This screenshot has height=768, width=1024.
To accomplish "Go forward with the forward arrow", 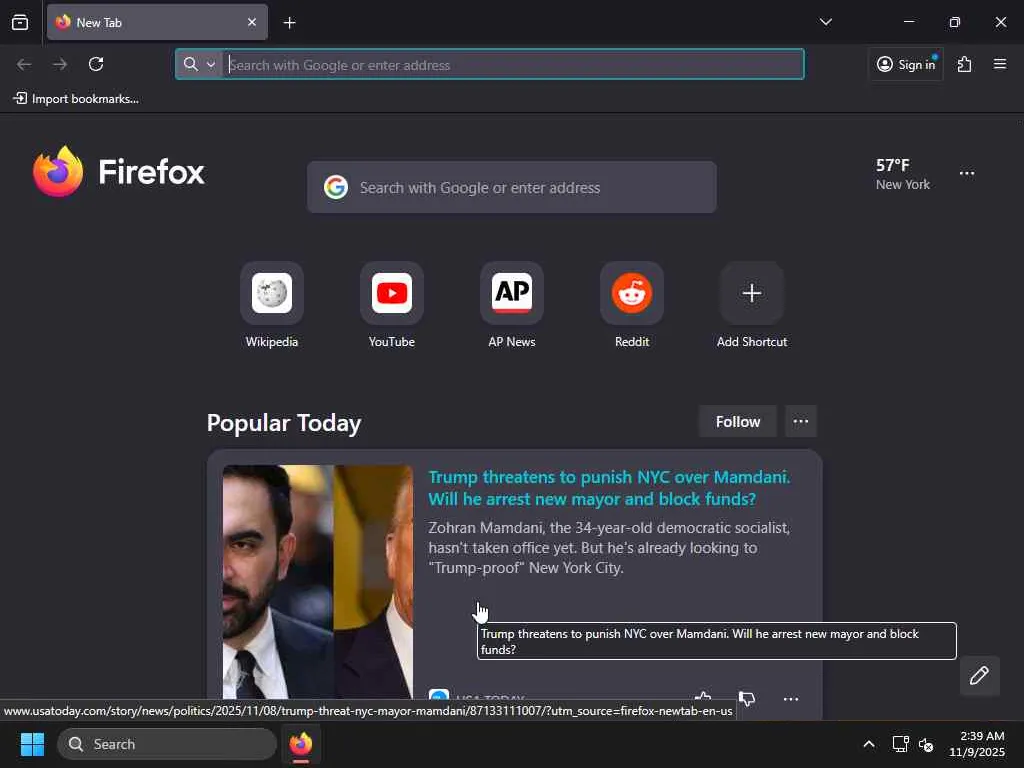I will click(60, 64).
